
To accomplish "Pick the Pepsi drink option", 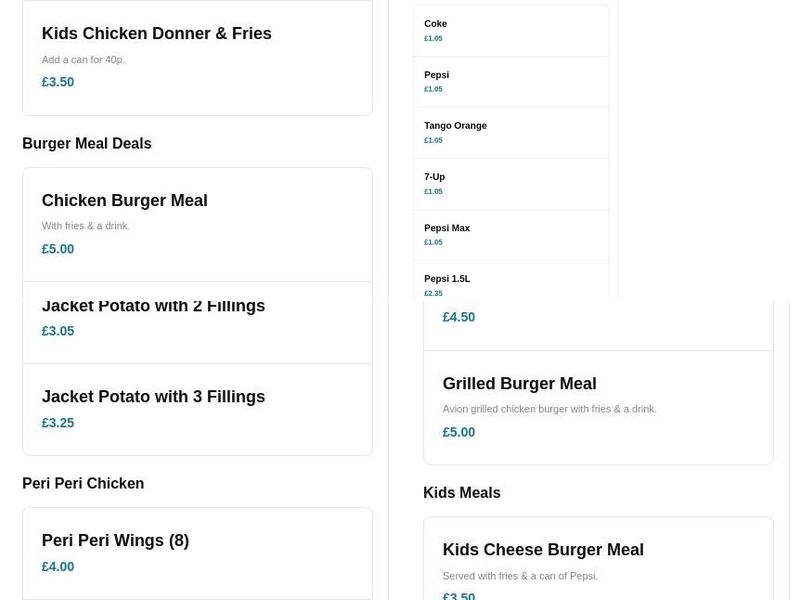I will [437, 74].
